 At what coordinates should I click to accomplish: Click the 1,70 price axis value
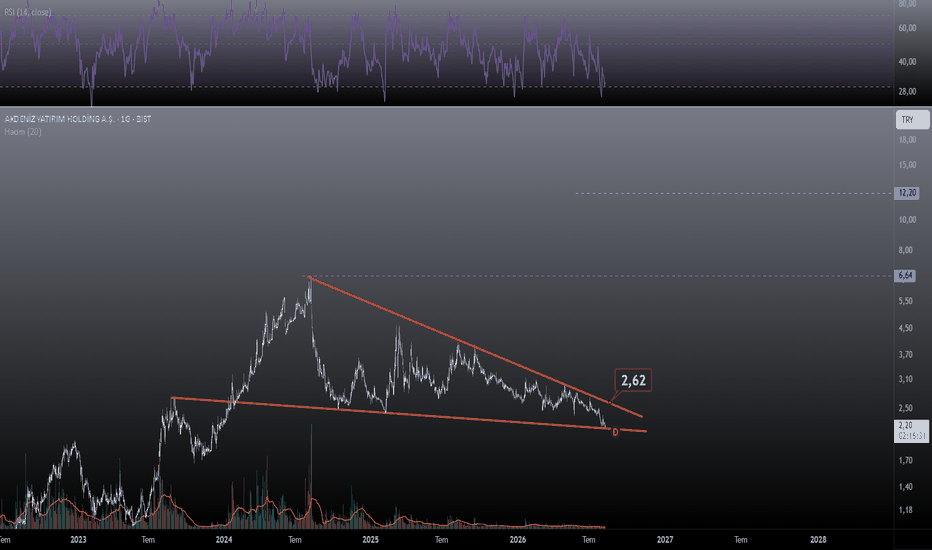pos(905,460)
